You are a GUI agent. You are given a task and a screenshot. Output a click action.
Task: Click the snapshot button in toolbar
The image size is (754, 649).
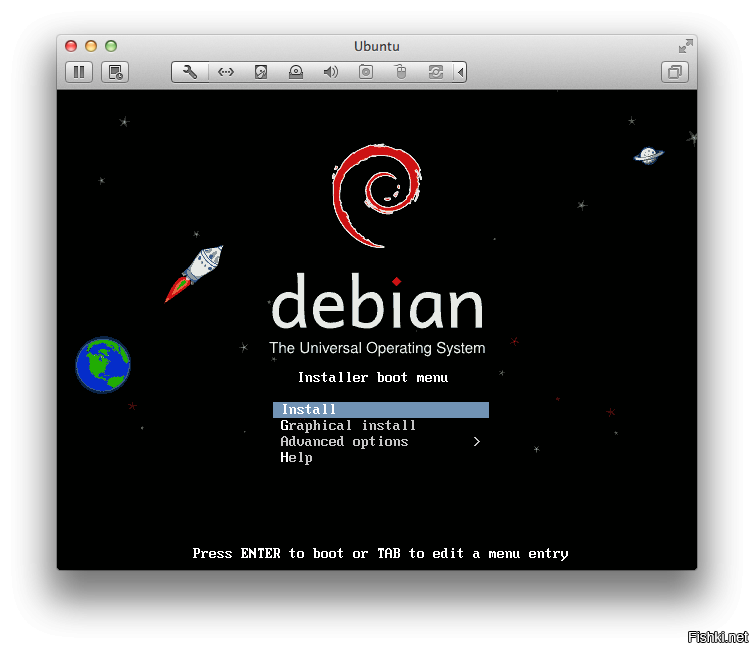click(115, 72)
